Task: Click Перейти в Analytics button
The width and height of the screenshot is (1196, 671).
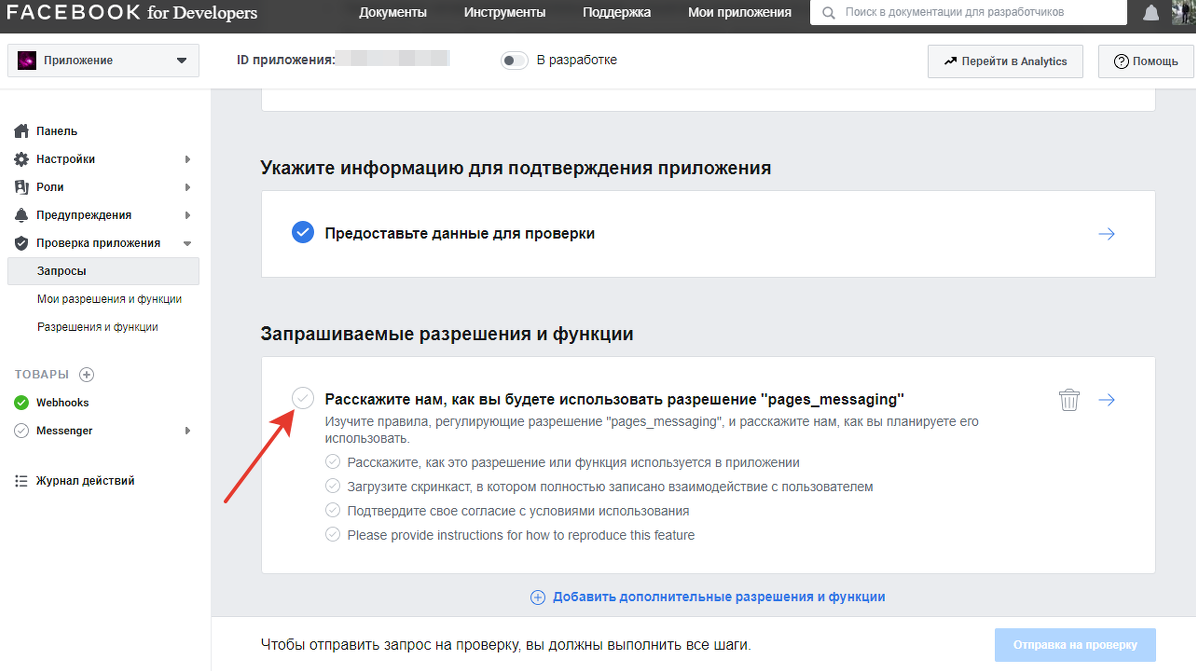Action: point(1005,61)
